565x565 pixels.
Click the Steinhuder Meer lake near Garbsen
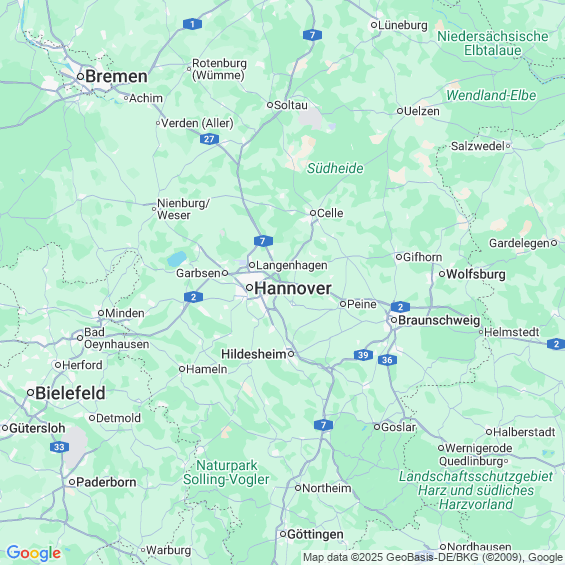click(177, 259)
